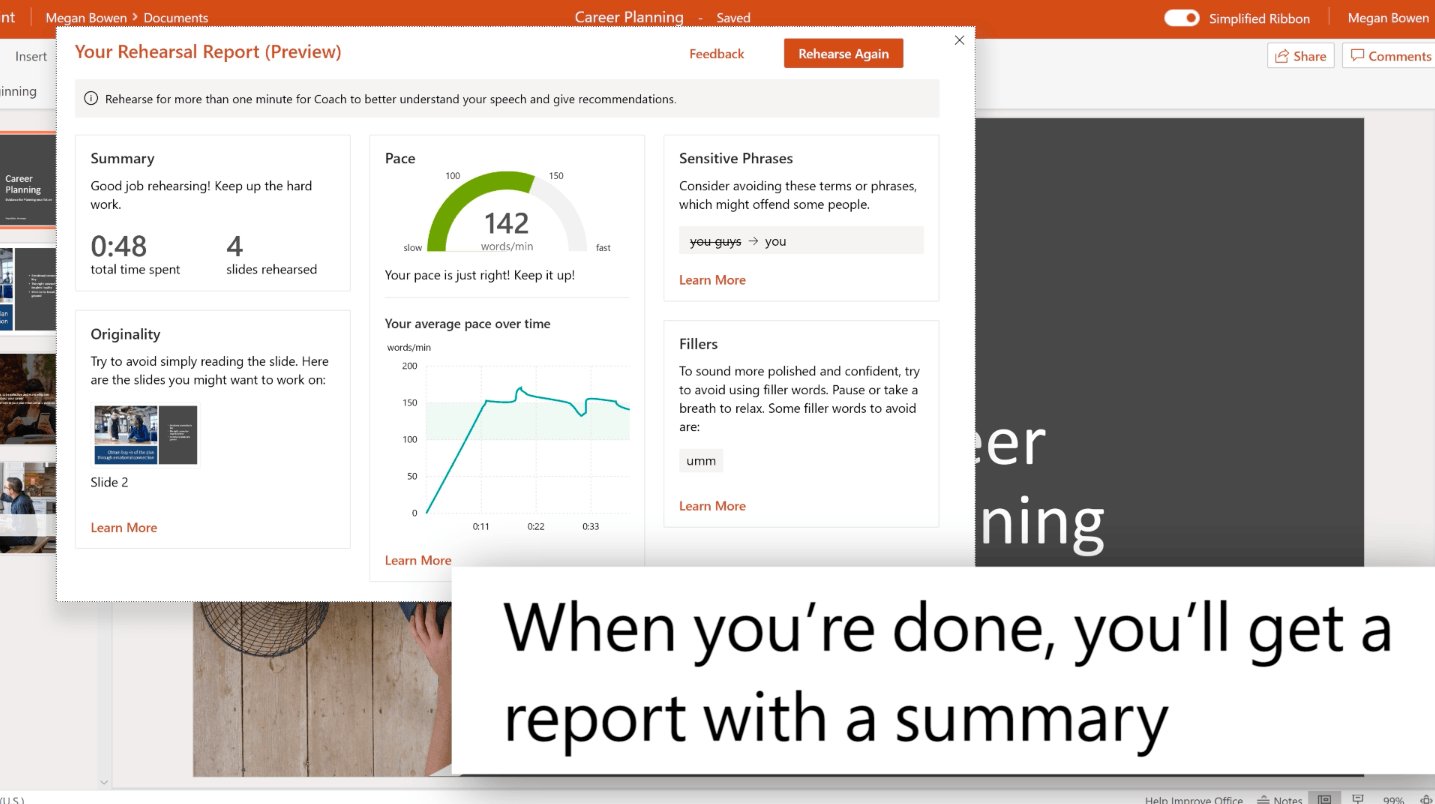Switch to Normal view in status bar

tap(1325, 799)
